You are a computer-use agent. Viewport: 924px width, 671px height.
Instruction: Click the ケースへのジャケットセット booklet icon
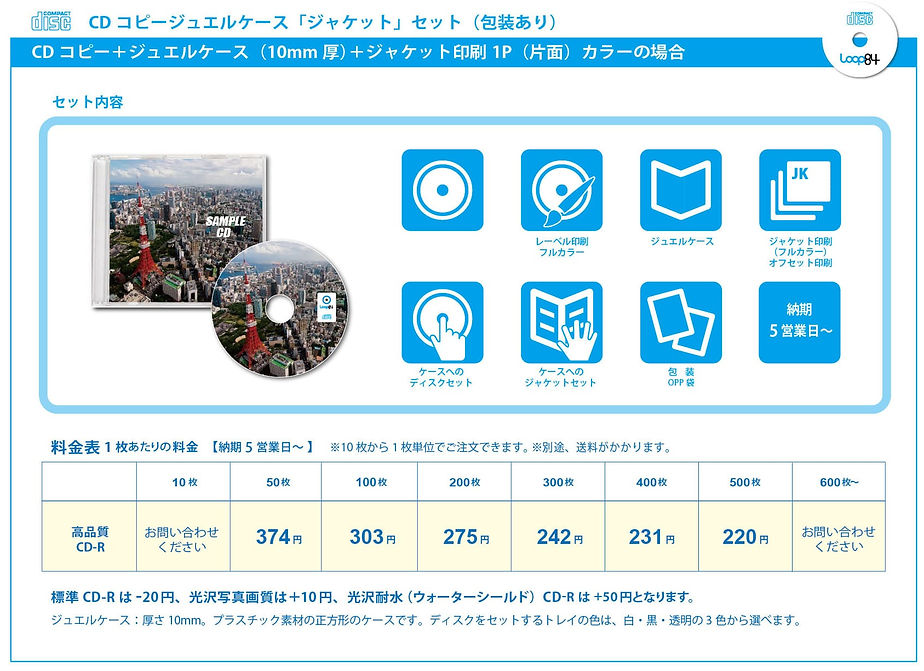point(562,322)
